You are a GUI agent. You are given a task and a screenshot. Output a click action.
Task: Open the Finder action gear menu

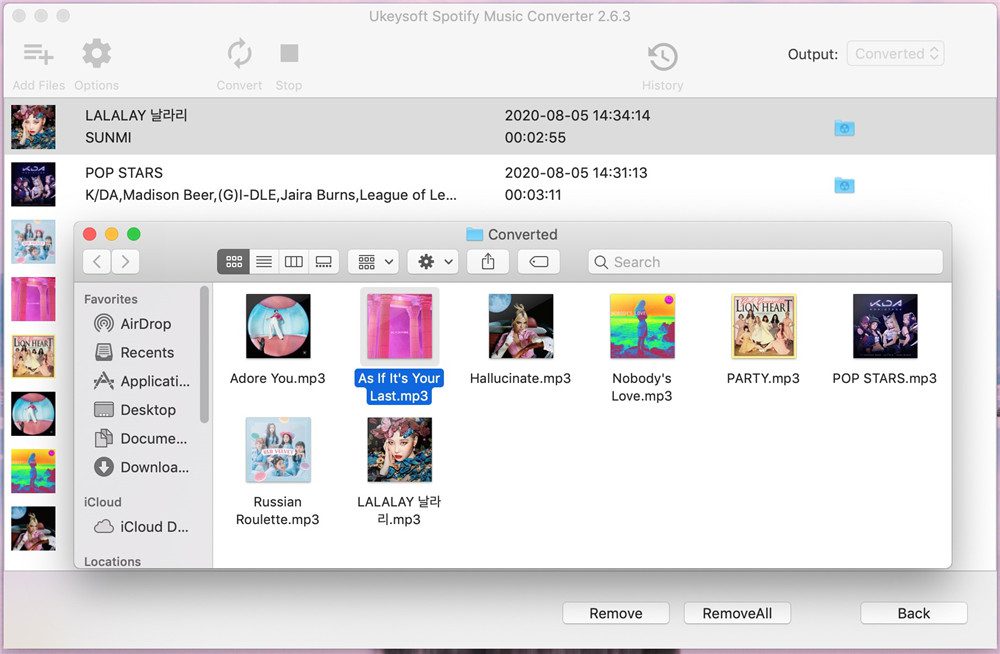tap(433, 262)
